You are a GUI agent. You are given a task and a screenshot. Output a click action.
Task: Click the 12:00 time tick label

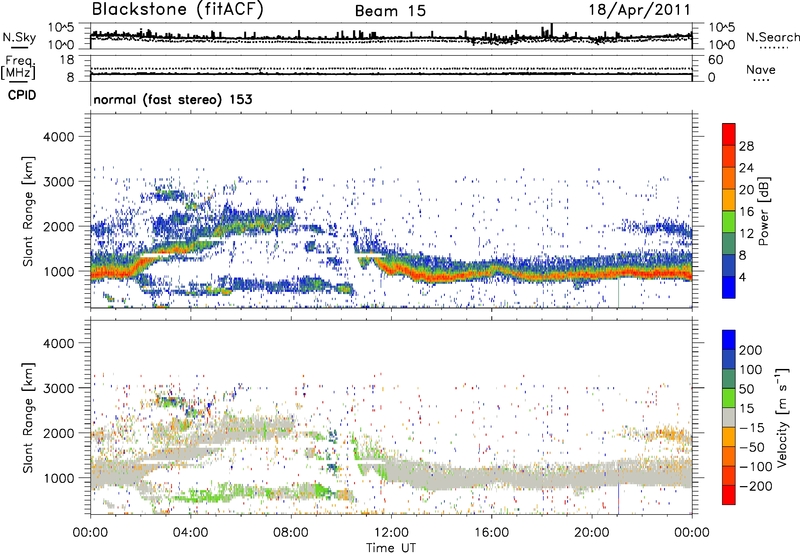tap(391, 533)
